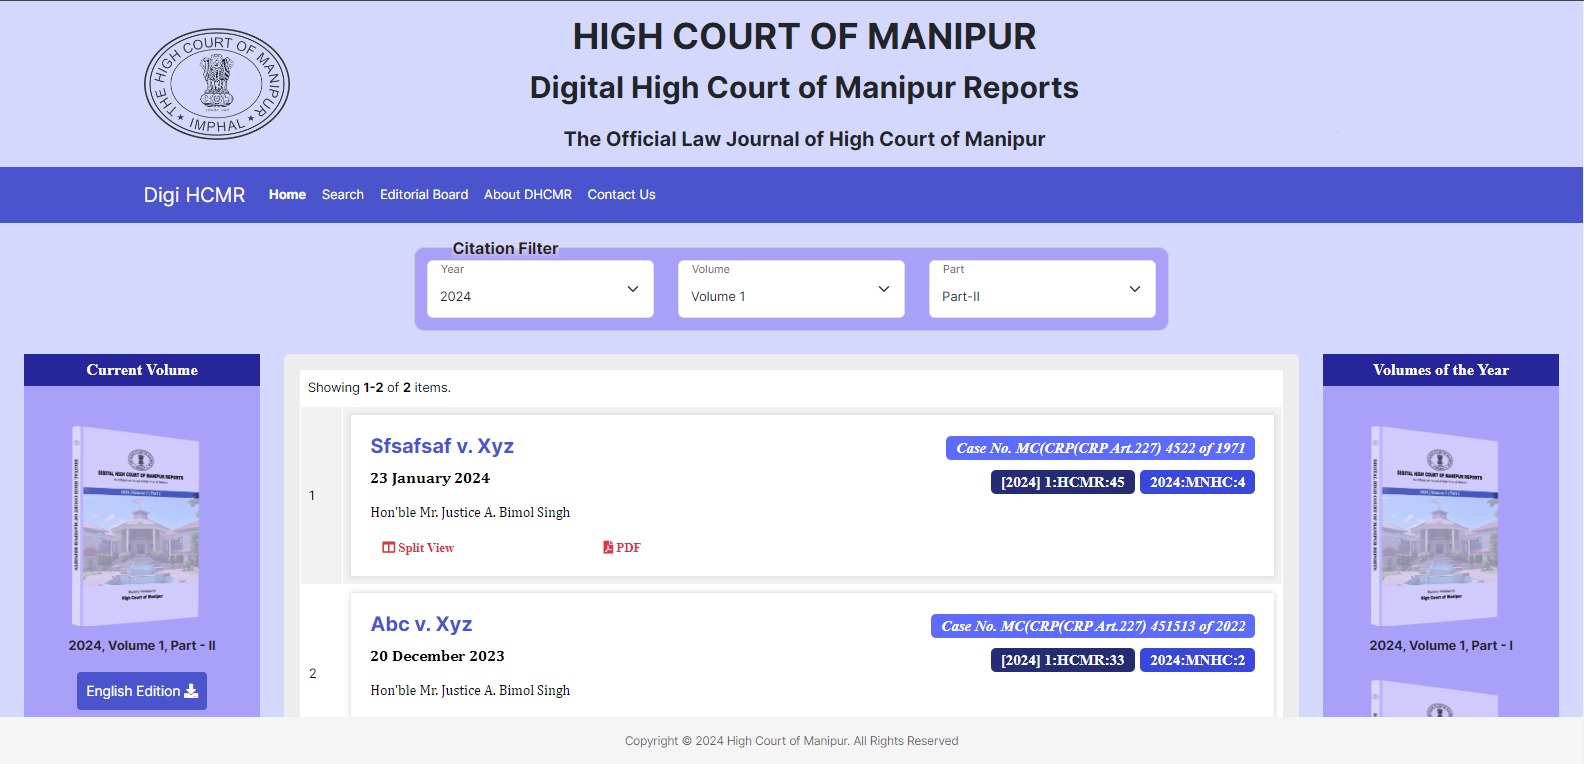Open the Contact Us page
Viewport: 1584px width, 764px height.
[x=621, y=195]
